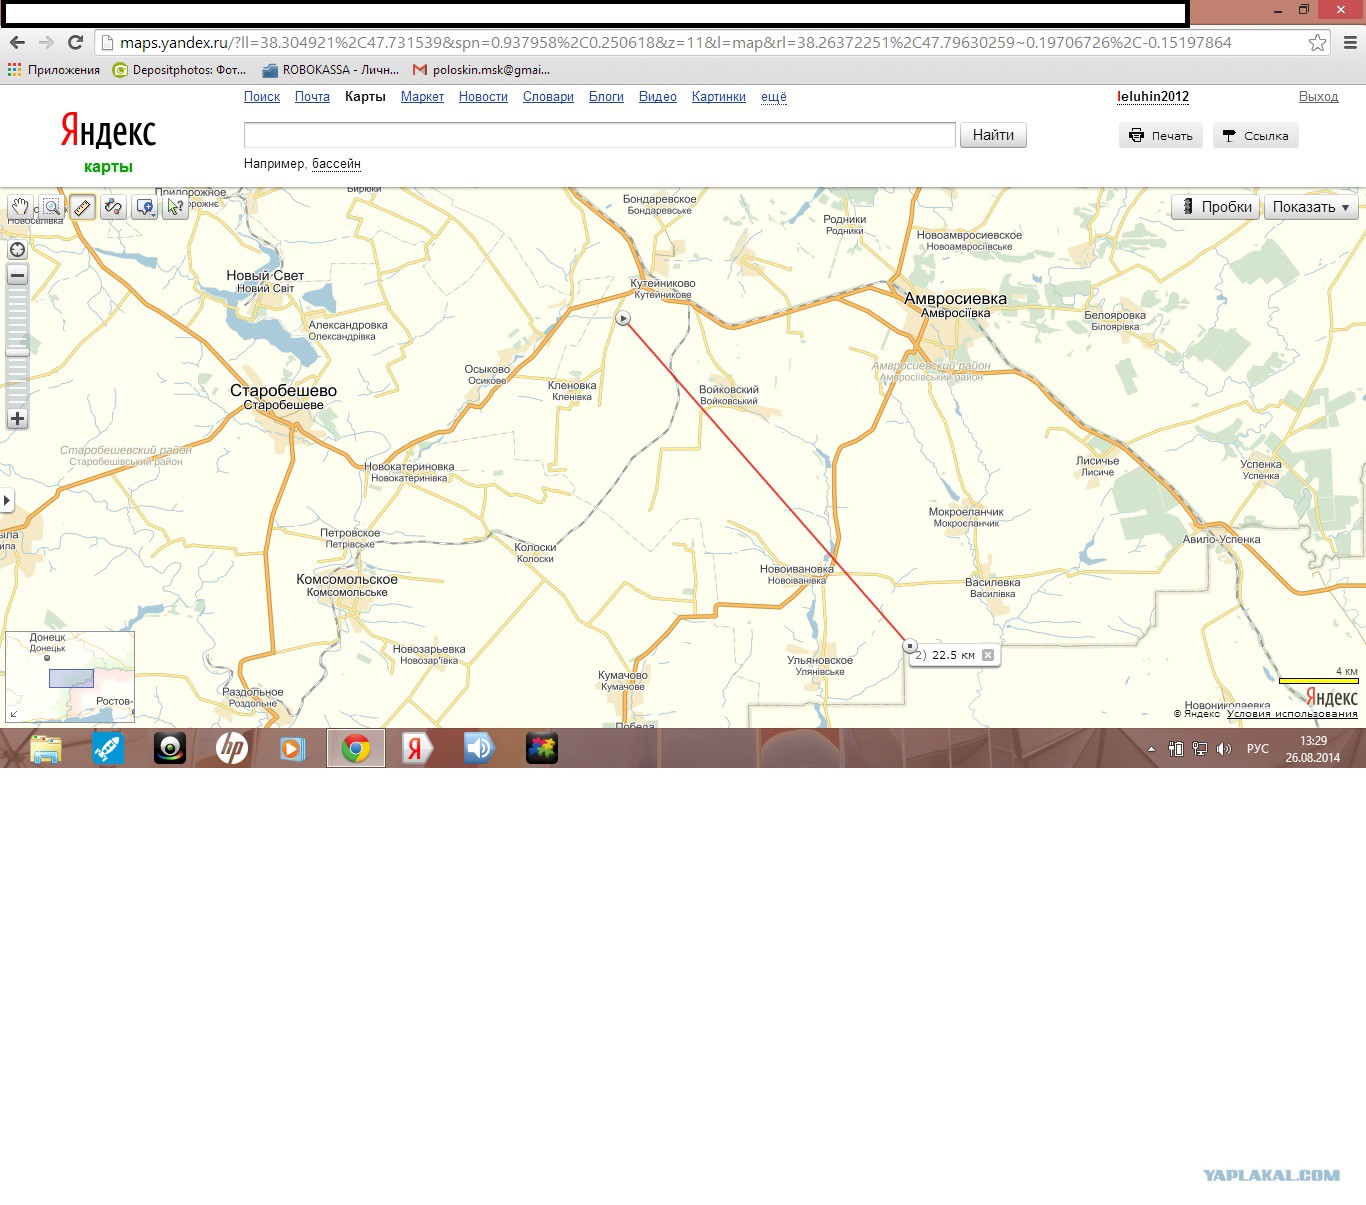
Task: Select the cursor info query tool
Action: coord(175,207)
